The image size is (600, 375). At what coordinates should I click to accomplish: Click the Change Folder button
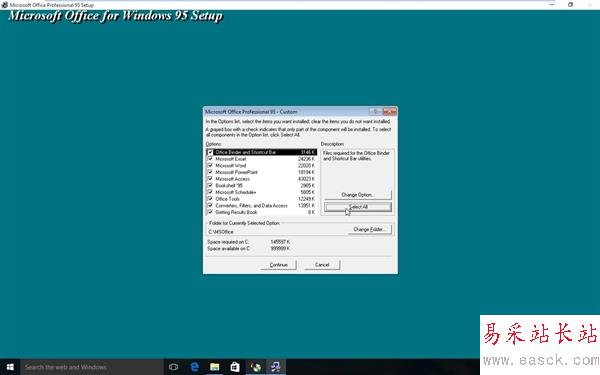click(370, 229)
